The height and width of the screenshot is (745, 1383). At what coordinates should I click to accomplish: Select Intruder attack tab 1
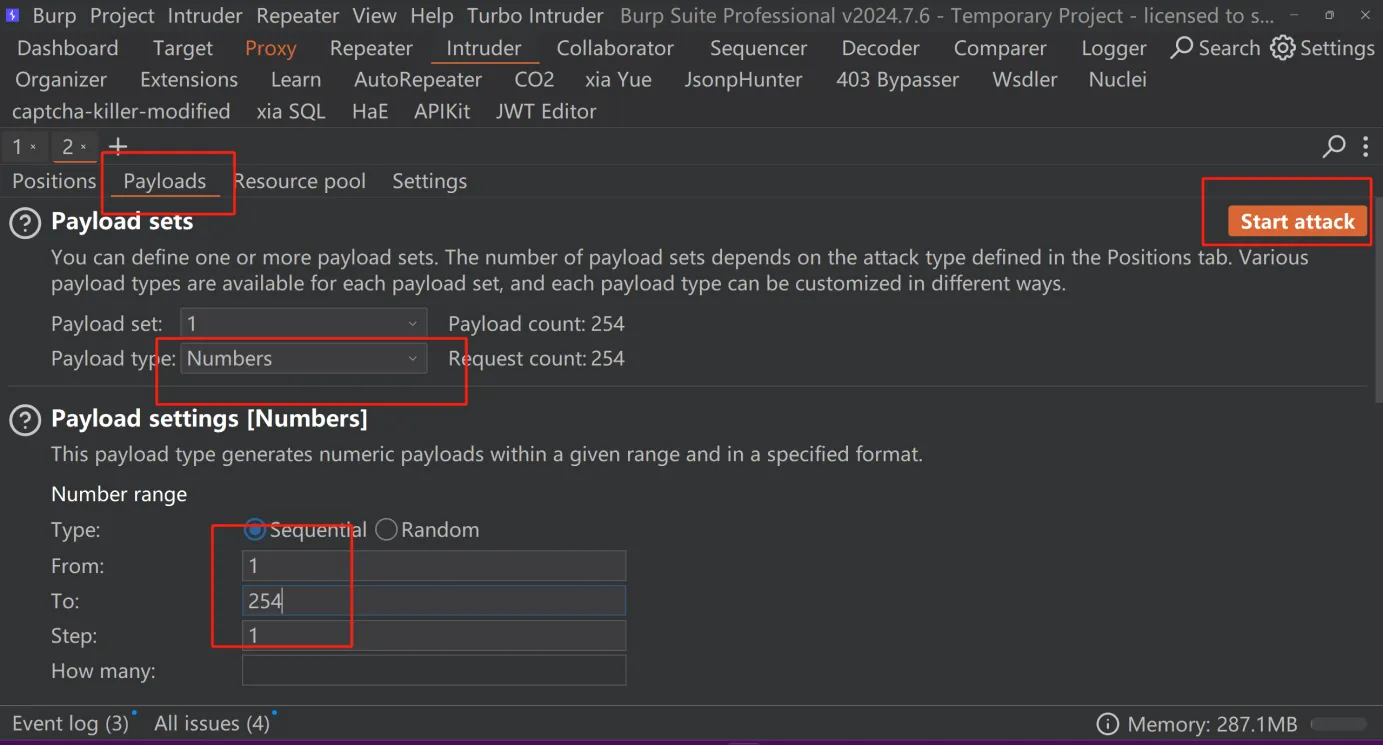[x=17, y=147]
